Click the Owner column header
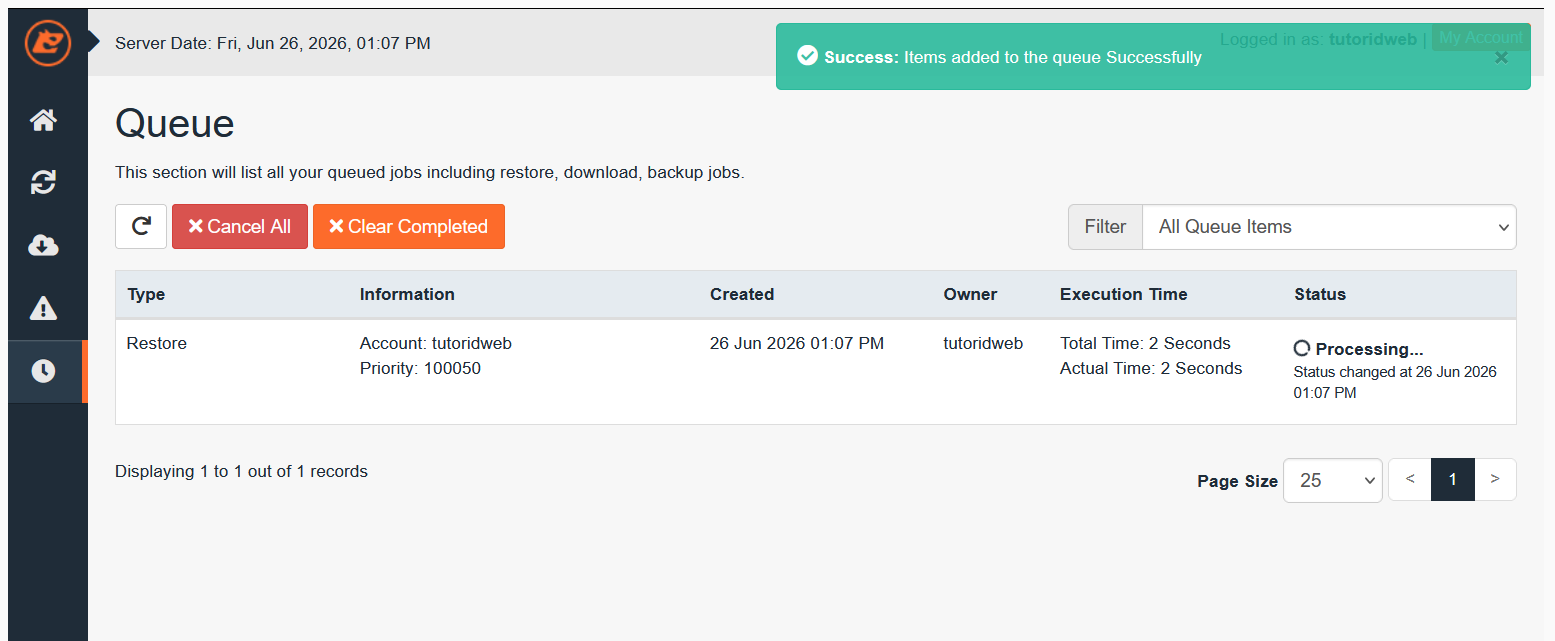 coord(970,294)
